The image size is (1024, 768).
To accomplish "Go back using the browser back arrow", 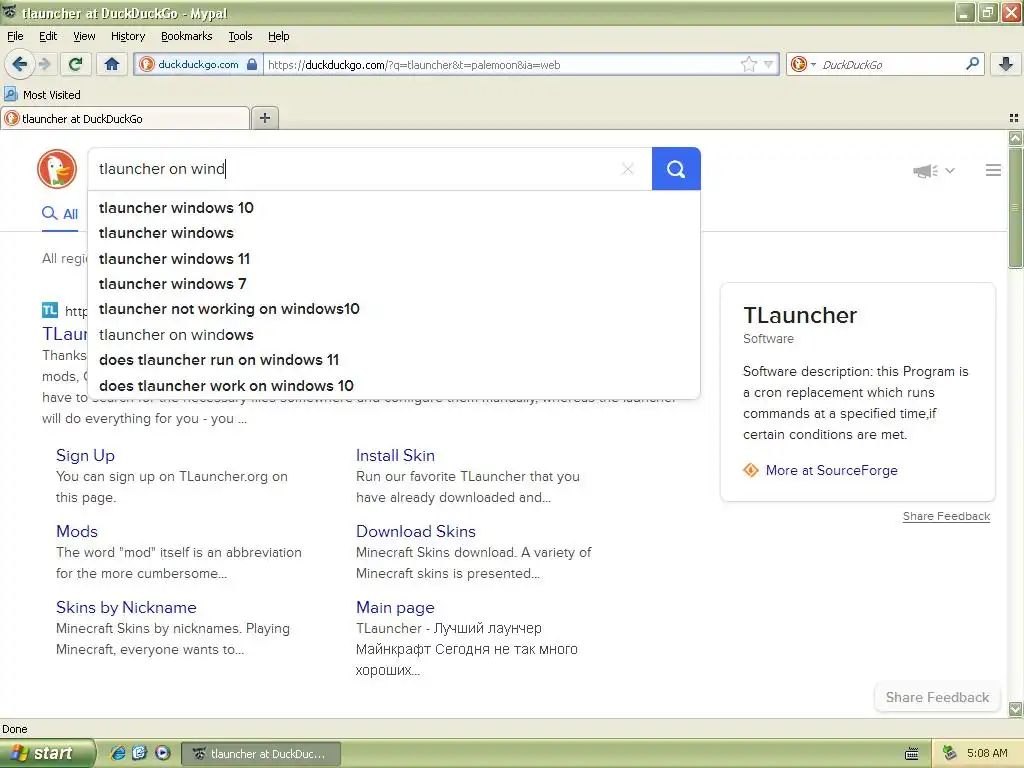I will click(x=19, y=64).
